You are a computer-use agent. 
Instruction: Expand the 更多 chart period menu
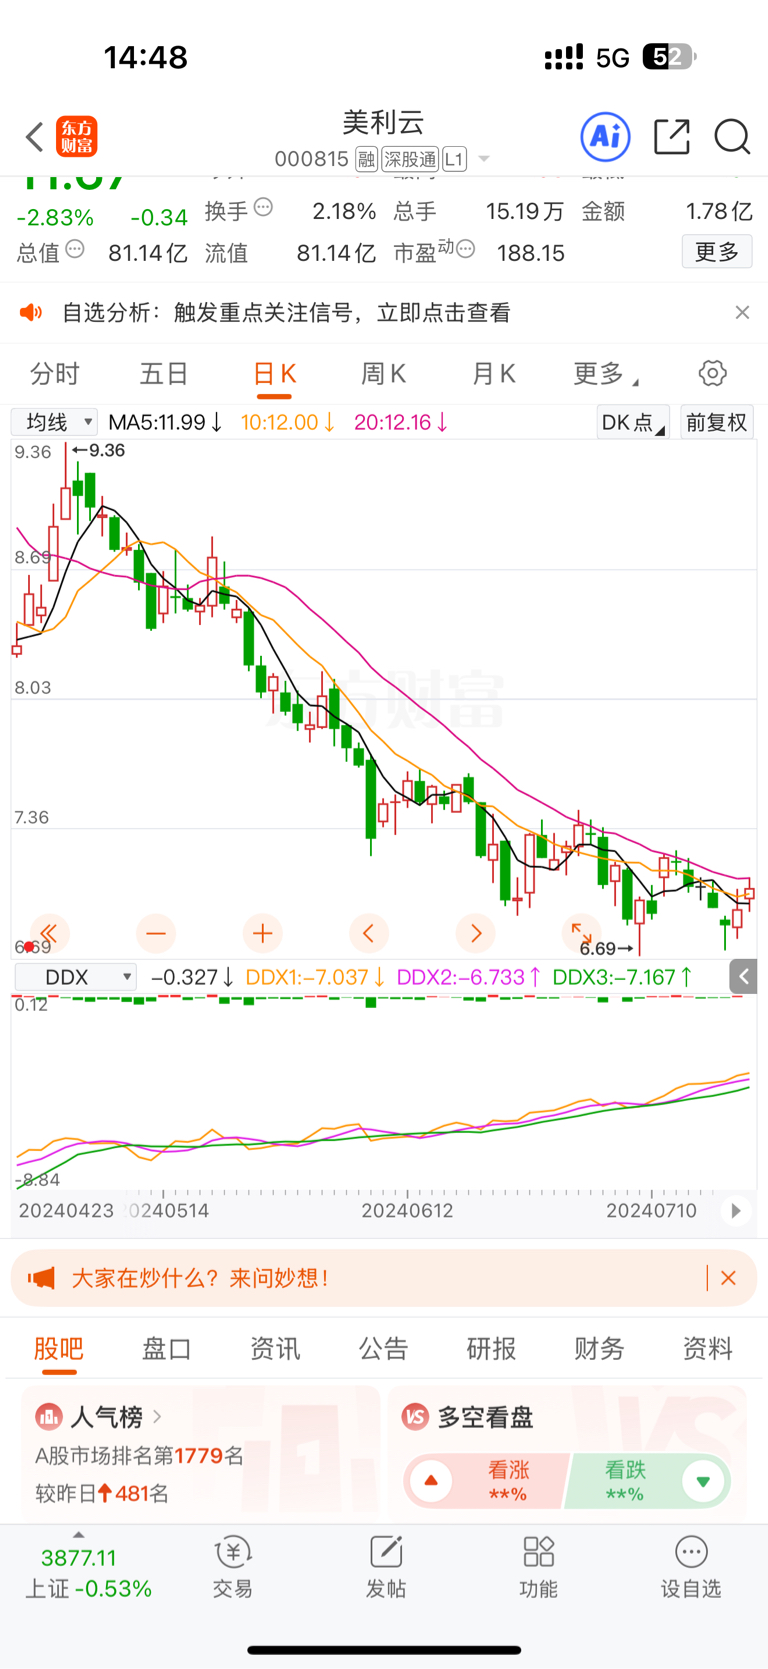[606, 374]
